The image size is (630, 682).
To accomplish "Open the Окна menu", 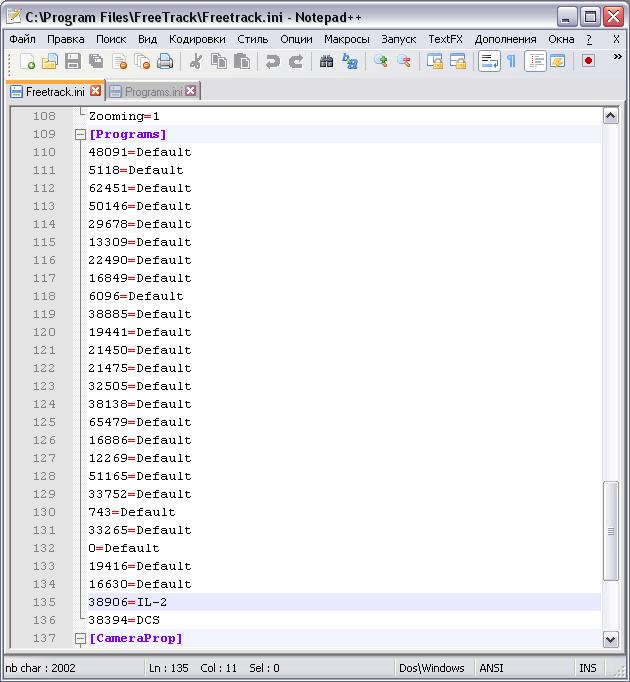I will [561, 39].
